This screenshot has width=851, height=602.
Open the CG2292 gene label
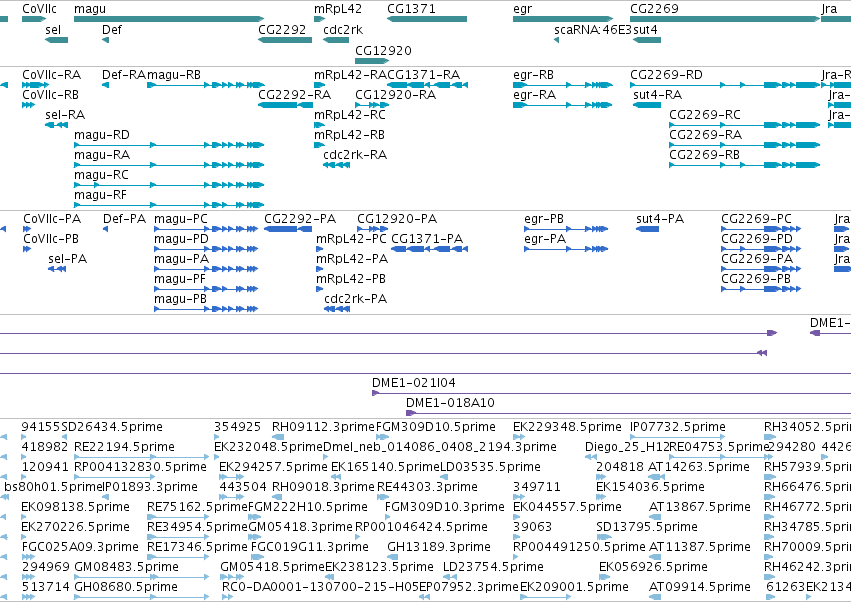pos(282,30)
